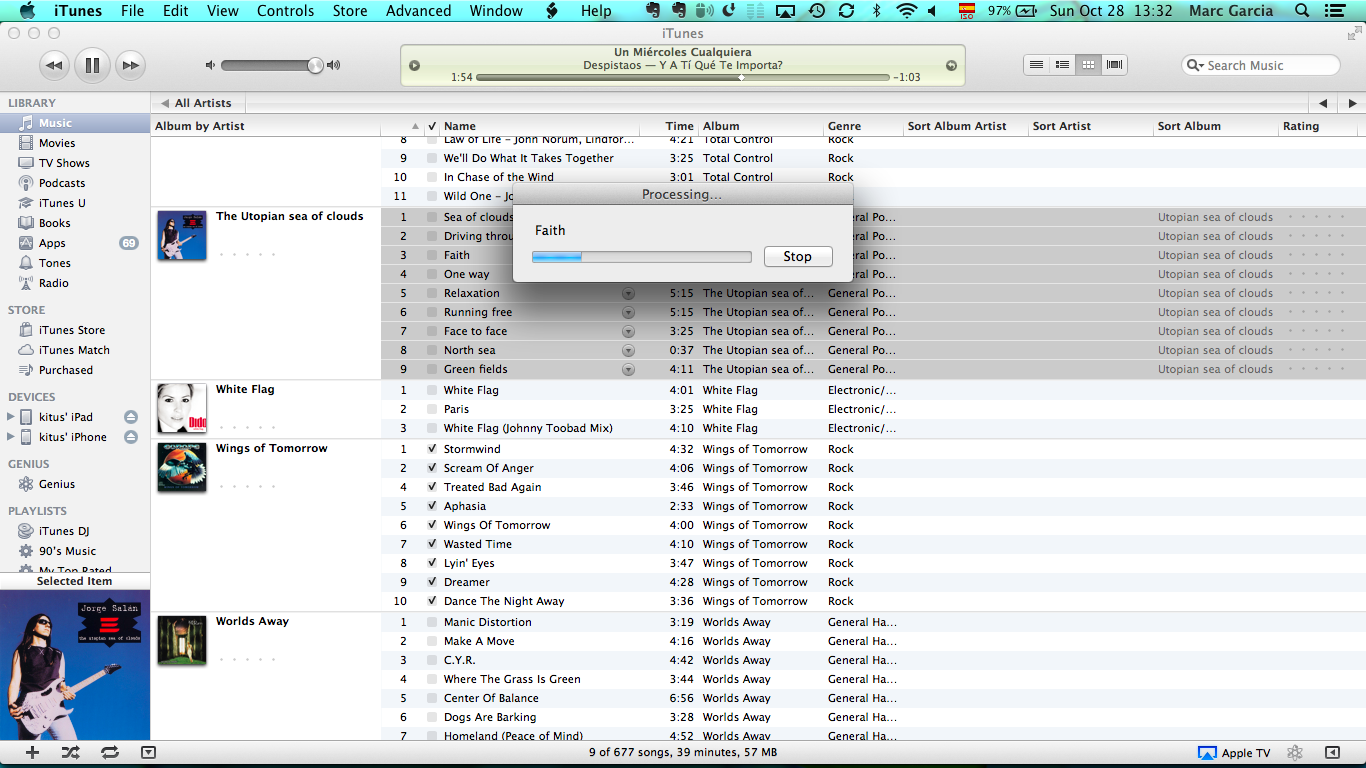Pause the current song

92,66
